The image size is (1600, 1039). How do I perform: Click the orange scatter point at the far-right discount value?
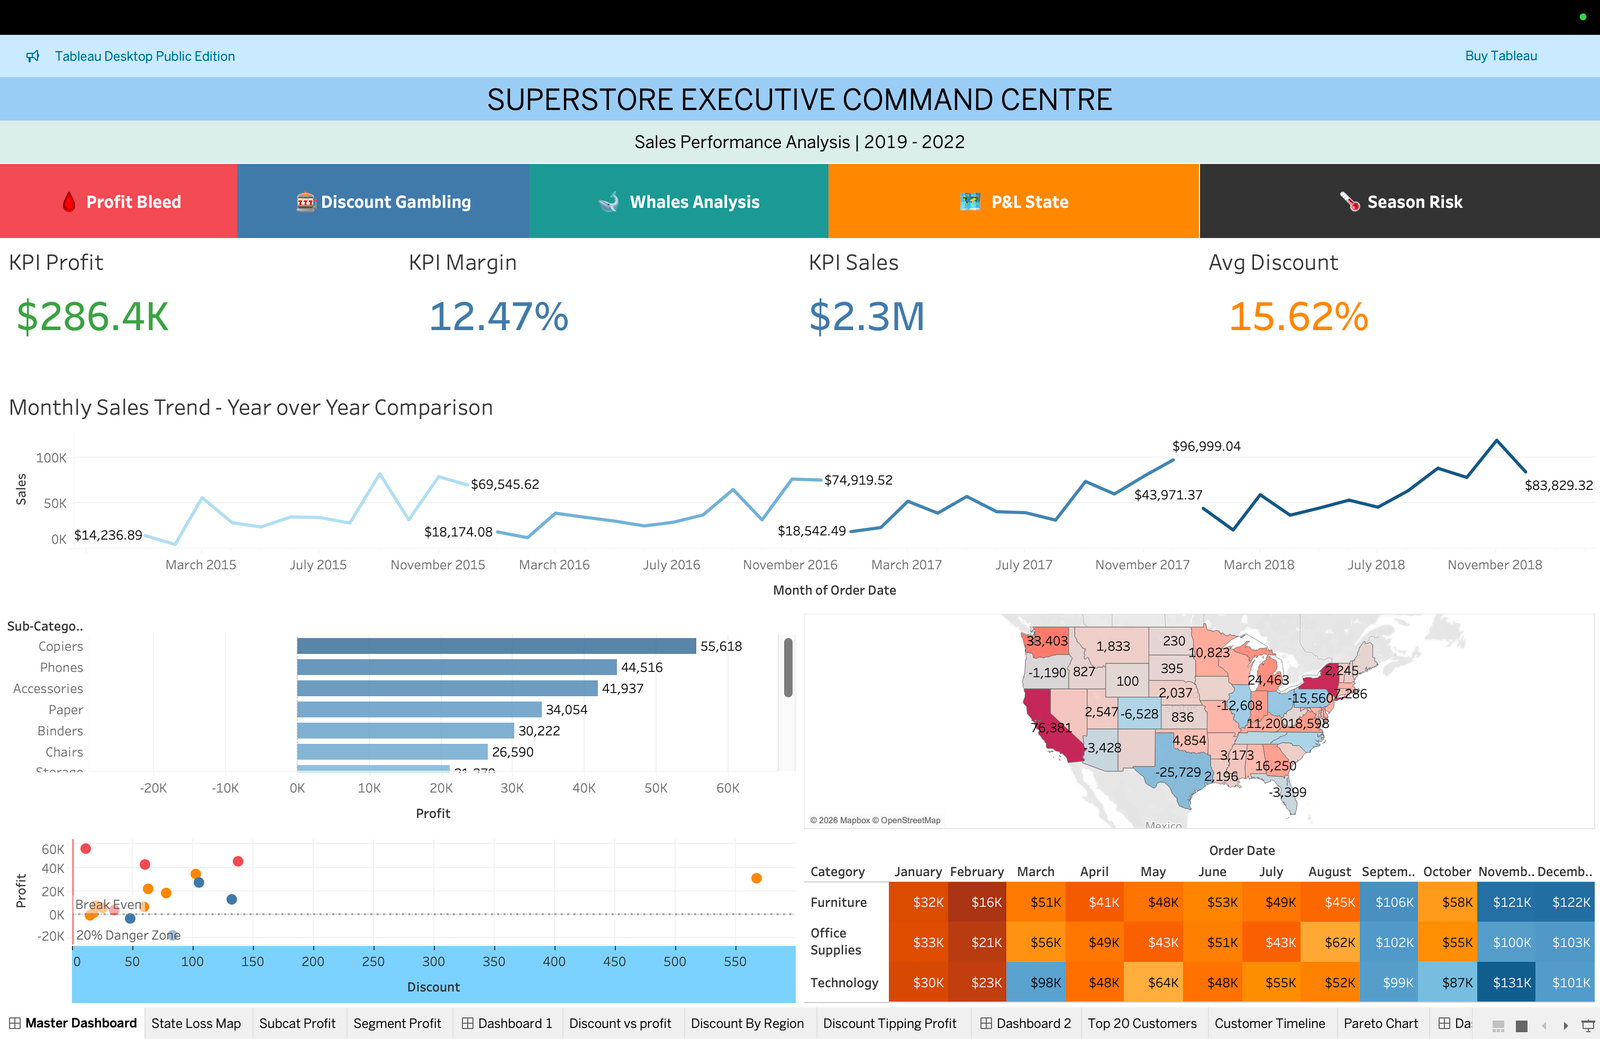(757, 878)
